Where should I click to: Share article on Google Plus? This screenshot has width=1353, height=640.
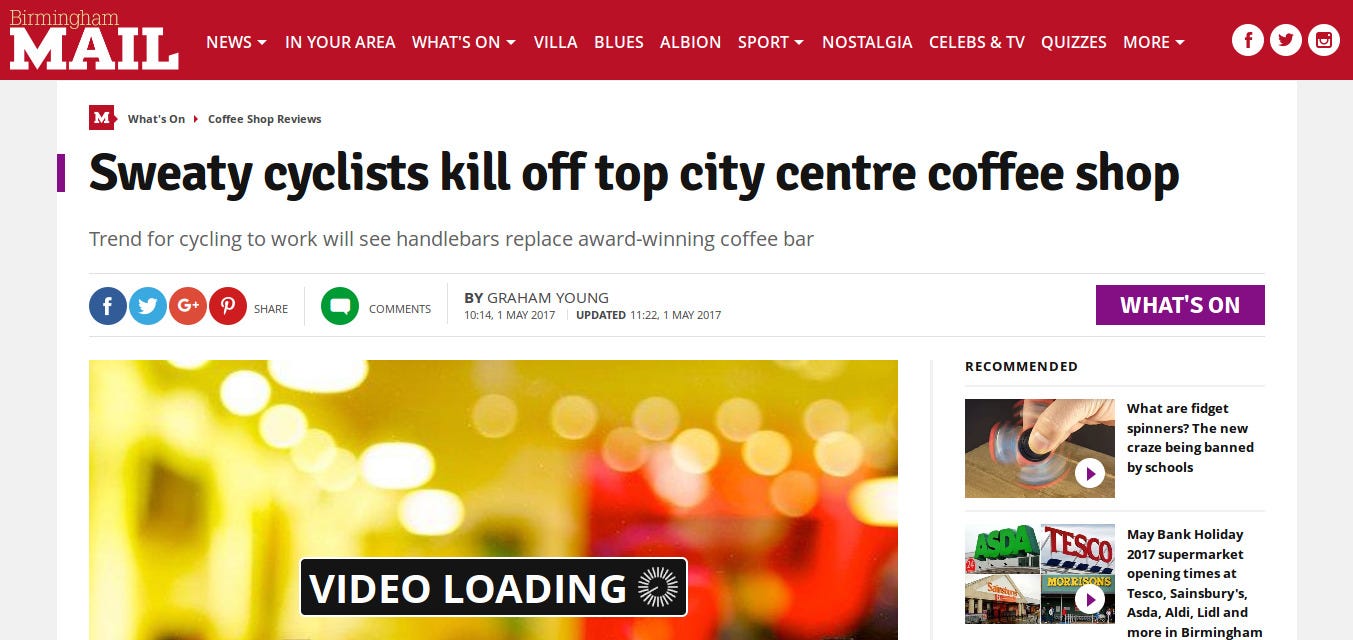click(x=188, y=306)
